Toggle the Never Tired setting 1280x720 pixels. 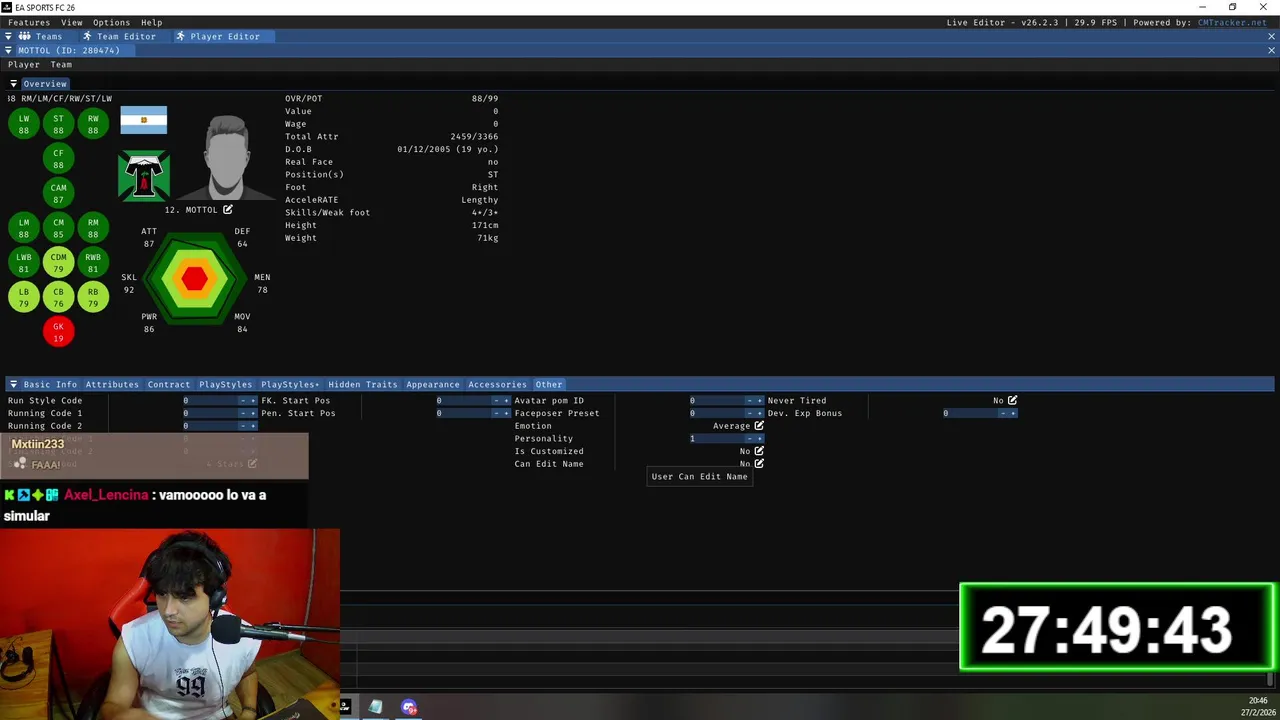pos(1012,400)
